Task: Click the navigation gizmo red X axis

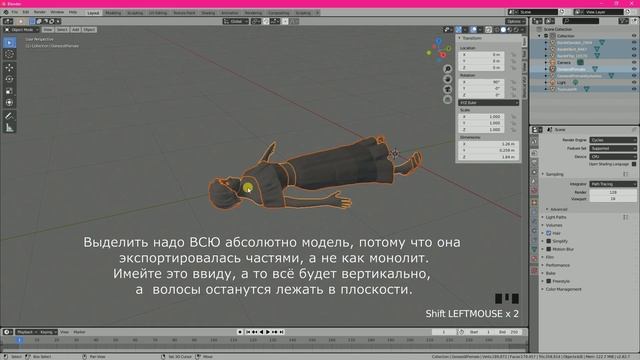Action: 443,55
